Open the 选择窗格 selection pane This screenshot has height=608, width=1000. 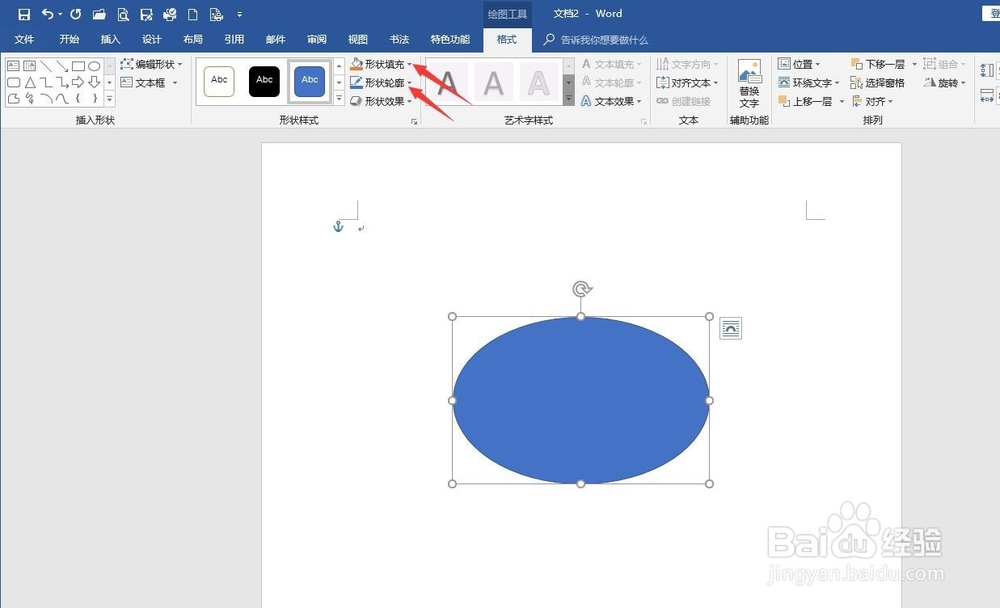878,83
